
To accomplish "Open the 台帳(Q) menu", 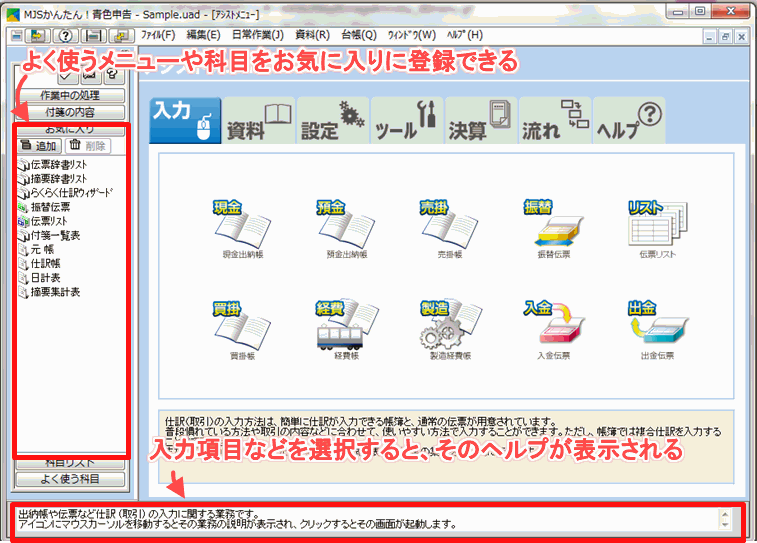I will (x=359, y=35).
